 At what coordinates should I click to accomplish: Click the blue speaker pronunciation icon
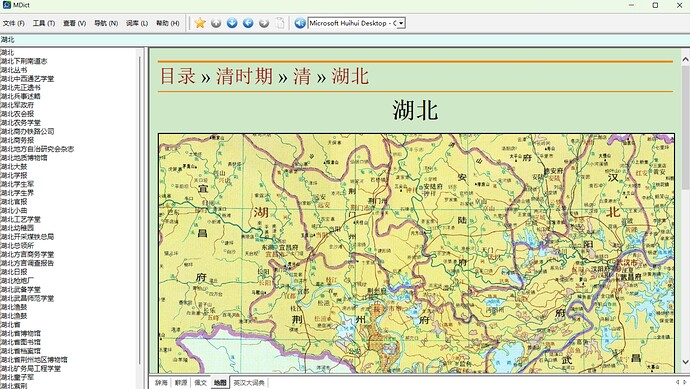coord(300,23)
